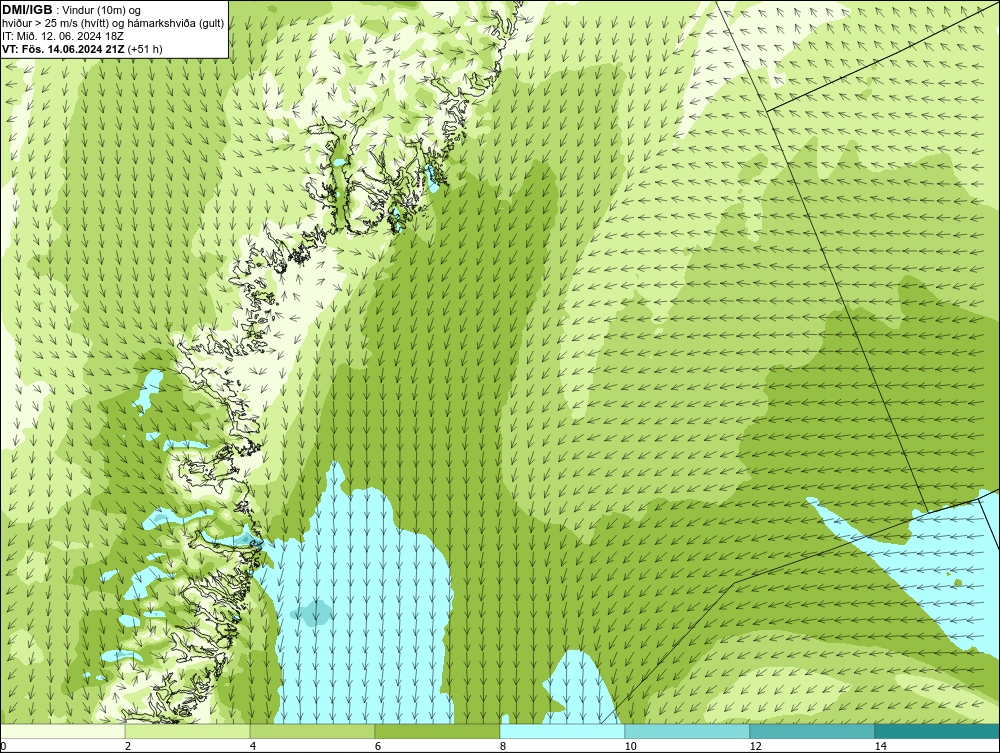Select the 0–2 m/s pale legend swatch

[x=62, y=731]
